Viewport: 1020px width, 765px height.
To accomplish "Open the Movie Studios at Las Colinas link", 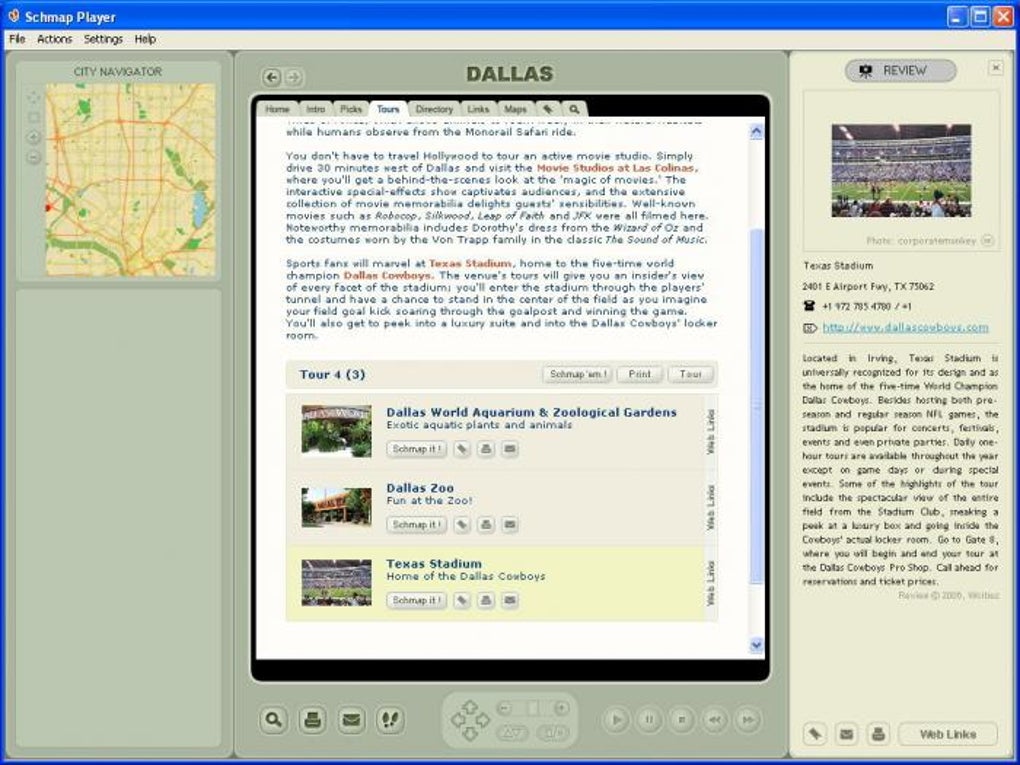I will [x=616, y=168].
